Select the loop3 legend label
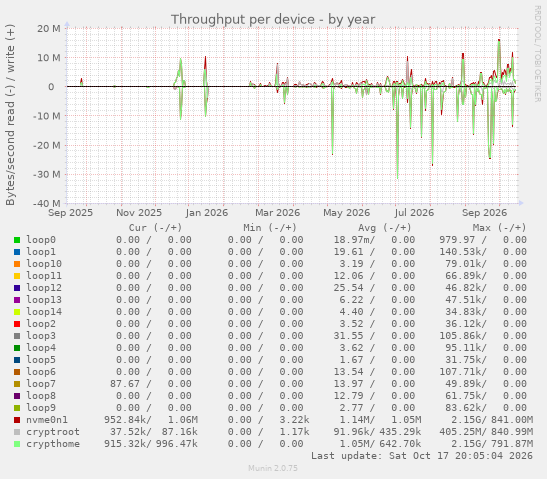The image size is (547, 479). pyautogui.click(x=41, y=336)
